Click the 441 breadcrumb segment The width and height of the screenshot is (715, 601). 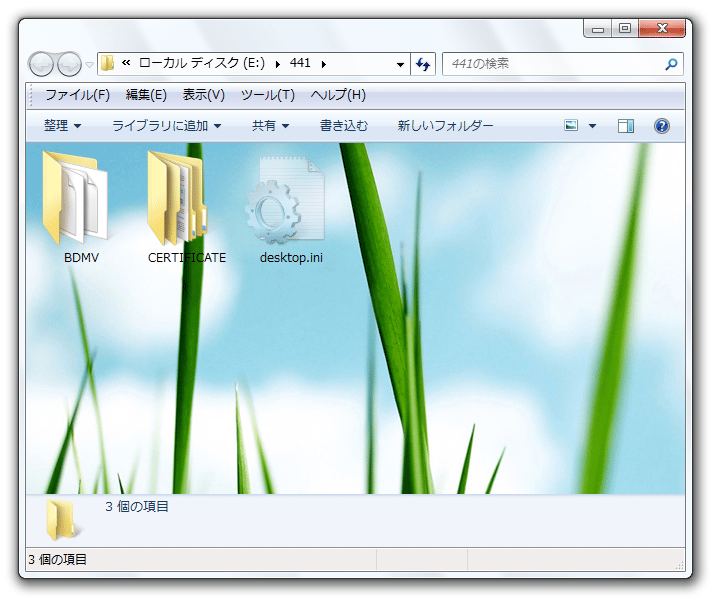(x=300, y=63)
